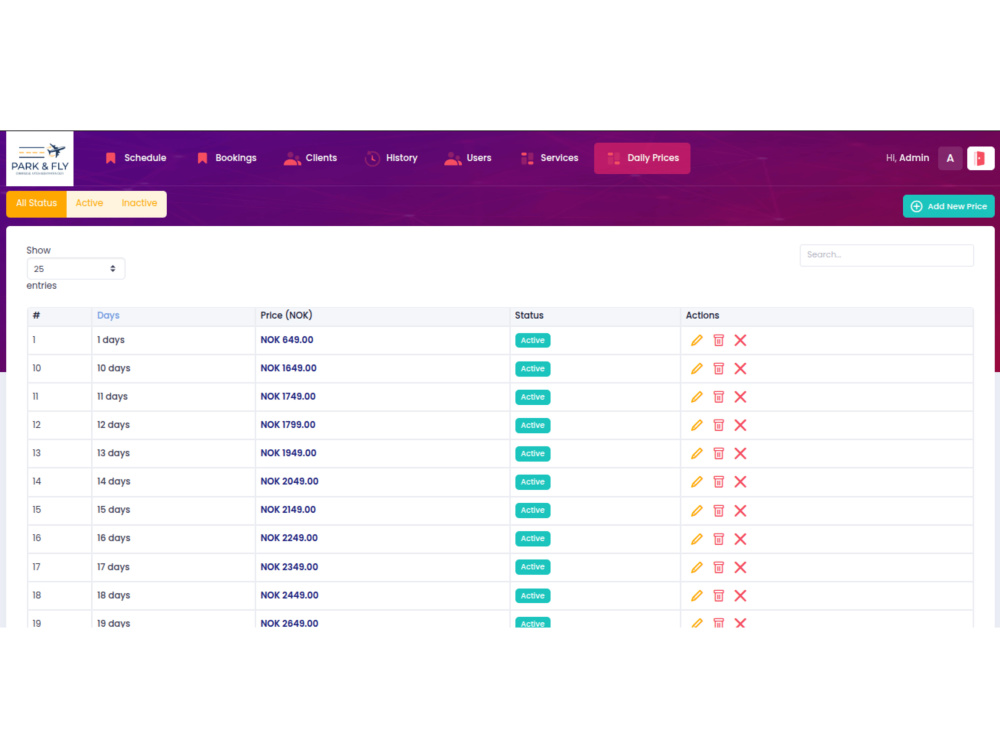Click Active badge for 17 days
Viewport: 1000px width, 750px height.
coord(533,567)
